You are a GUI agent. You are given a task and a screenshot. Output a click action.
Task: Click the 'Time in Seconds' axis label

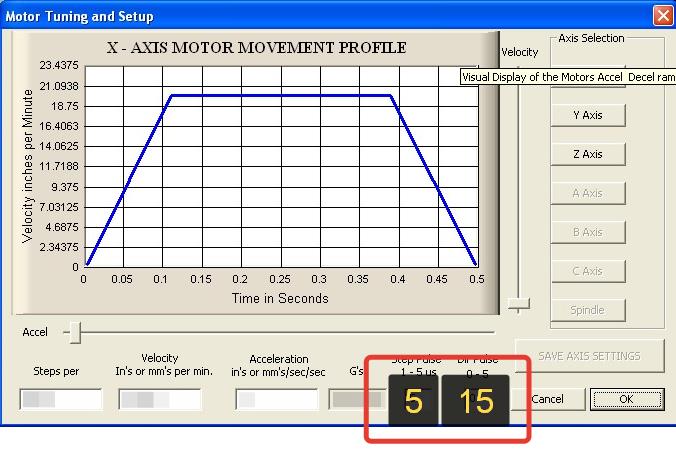280,298
